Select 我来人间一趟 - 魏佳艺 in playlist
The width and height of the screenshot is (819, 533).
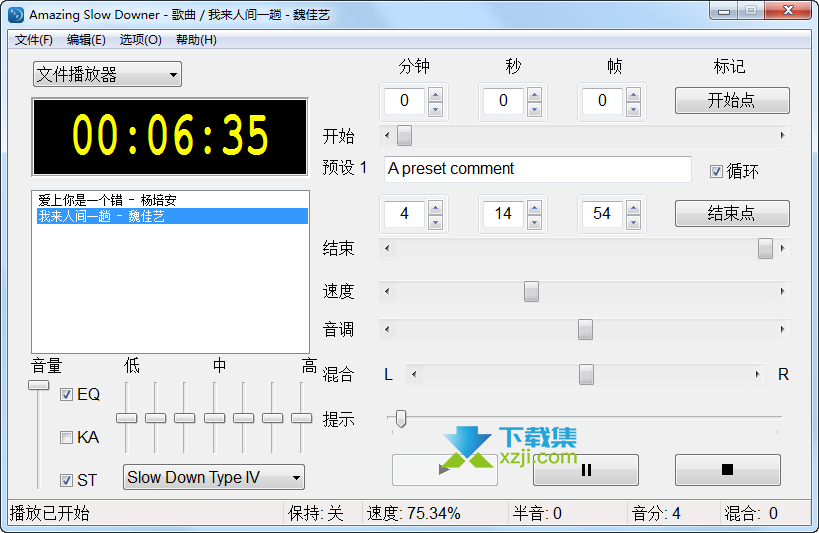[172, 216]
